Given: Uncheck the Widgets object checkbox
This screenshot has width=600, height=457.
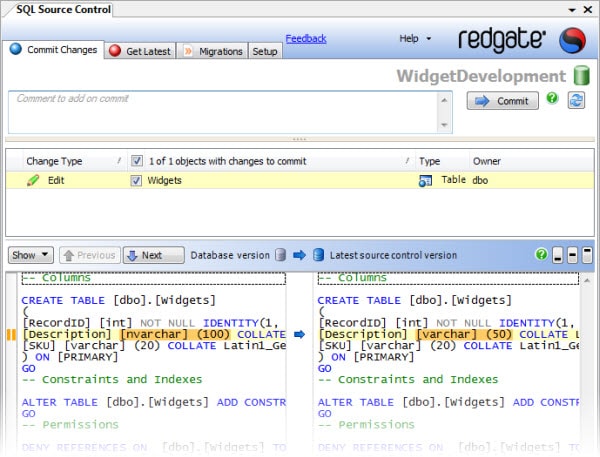Looking at the screenshot, I should tap(136, 181).
